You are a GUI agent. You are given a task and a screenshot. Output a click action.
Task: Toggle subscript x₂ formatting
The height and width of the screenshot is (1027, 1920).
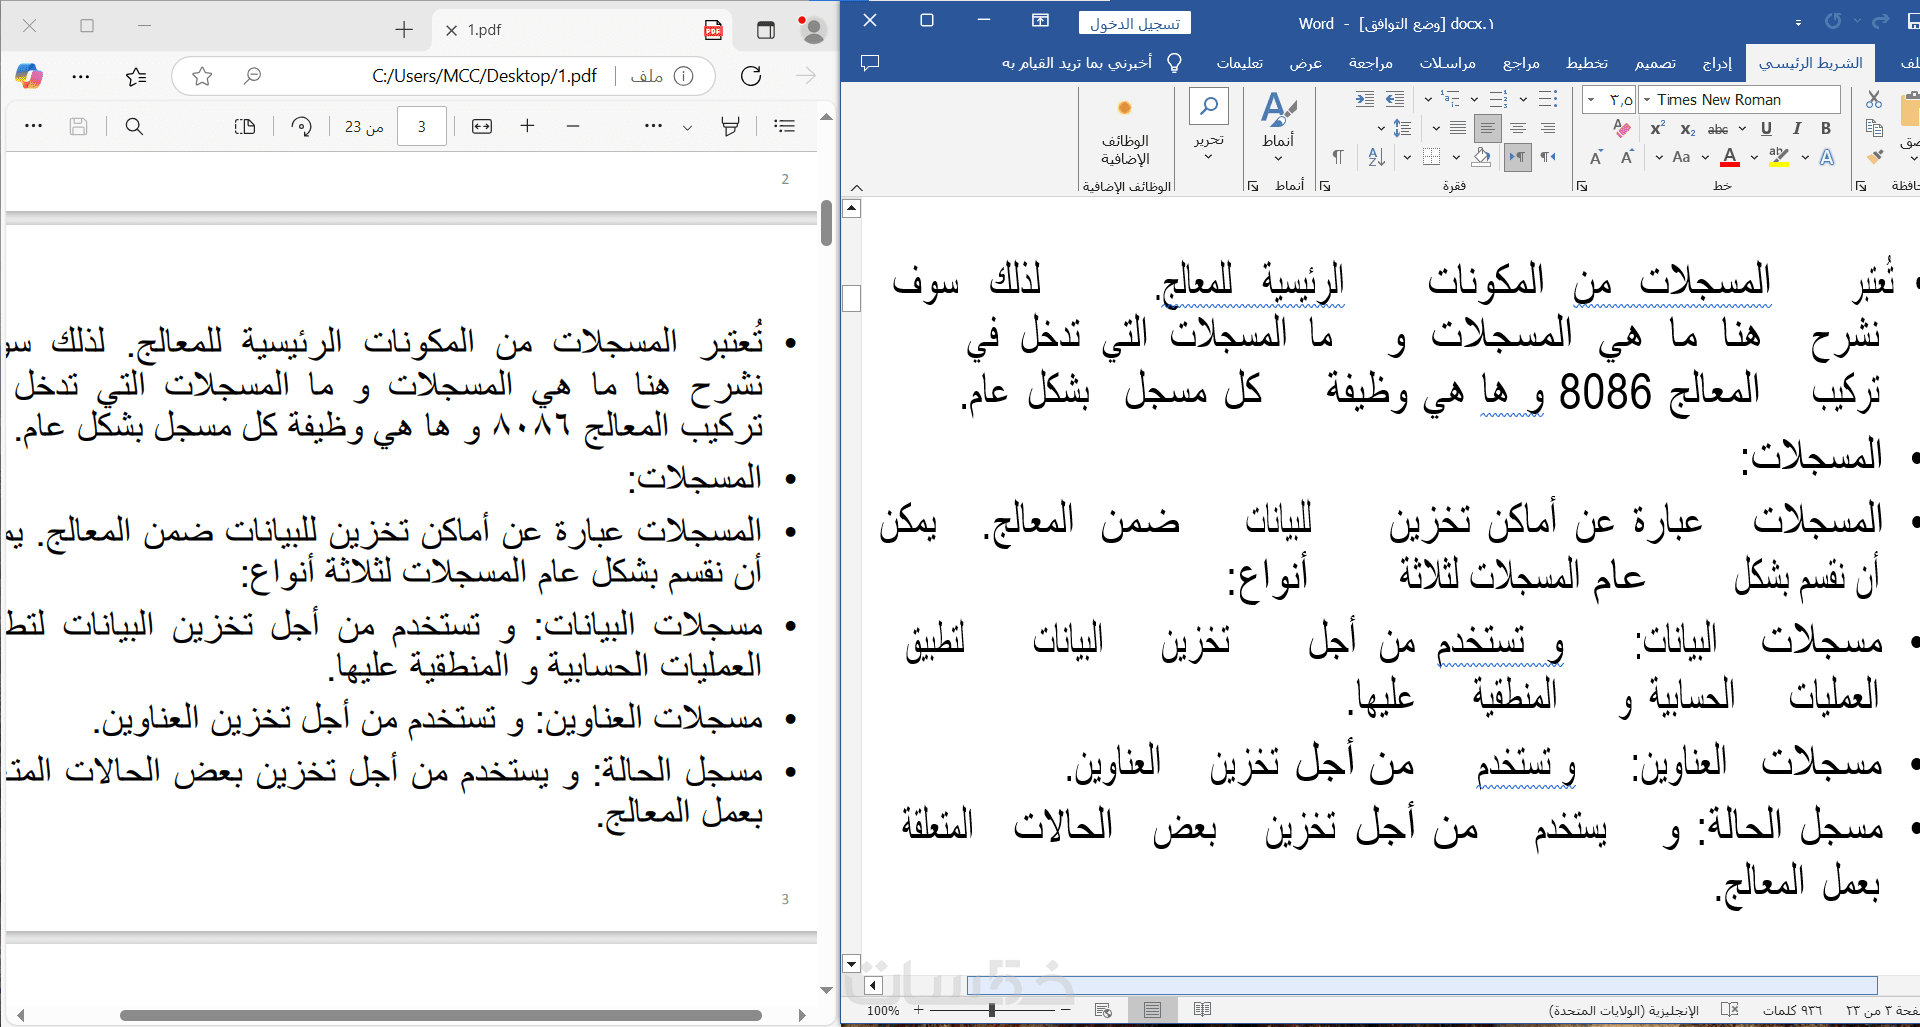click(1688, 129)
